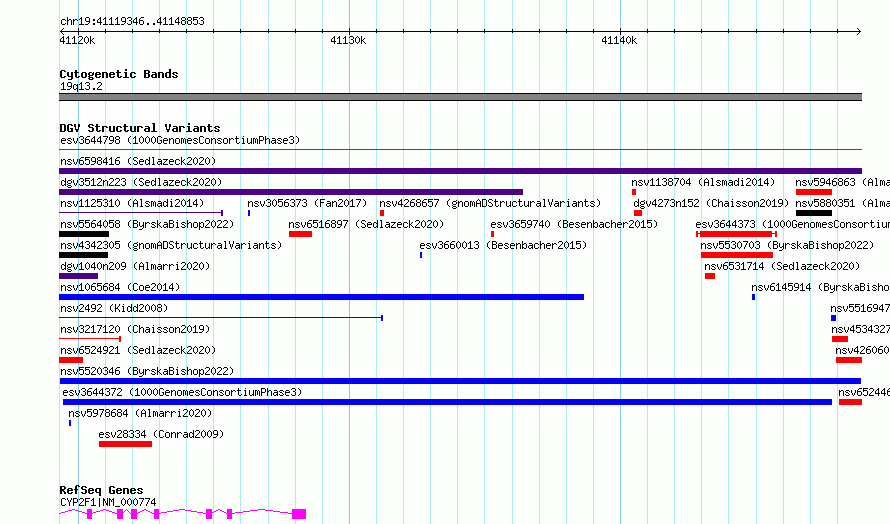Image resolution: width=890 pixels, height=524 pixels.
Task: Select the nsv2492 (Kidd2008) label
Action: pyautogui.click(x=114, y=308)
